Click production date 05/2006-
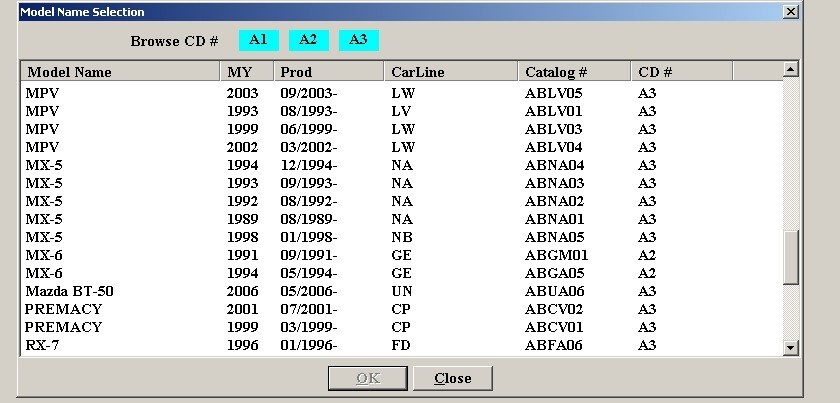Image resolution: width=840 pixels, height=403 pixels. click(309, 292)
